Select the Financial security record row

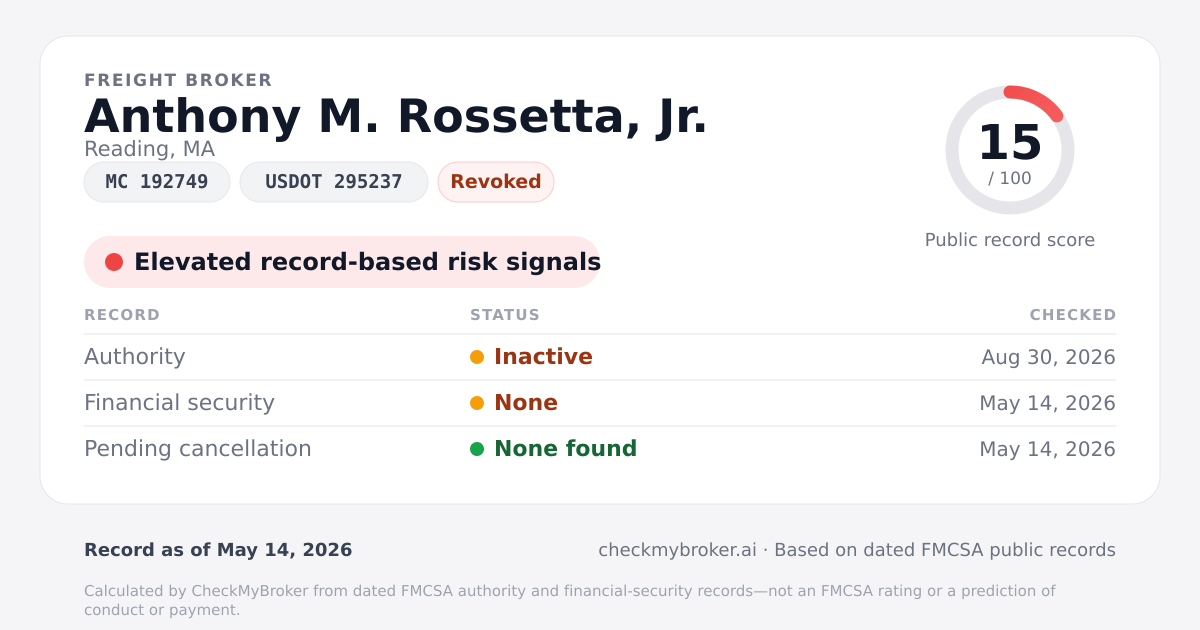600,403
